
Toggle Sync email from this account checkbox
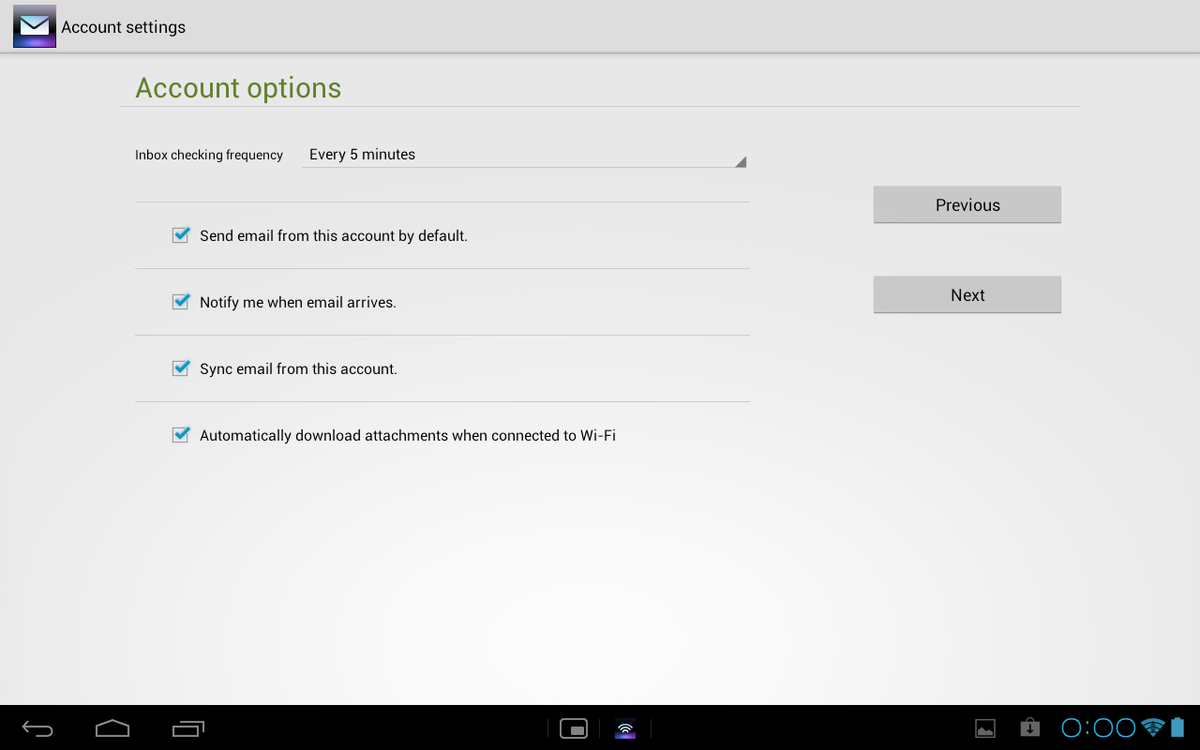click(x=181, y=369)
